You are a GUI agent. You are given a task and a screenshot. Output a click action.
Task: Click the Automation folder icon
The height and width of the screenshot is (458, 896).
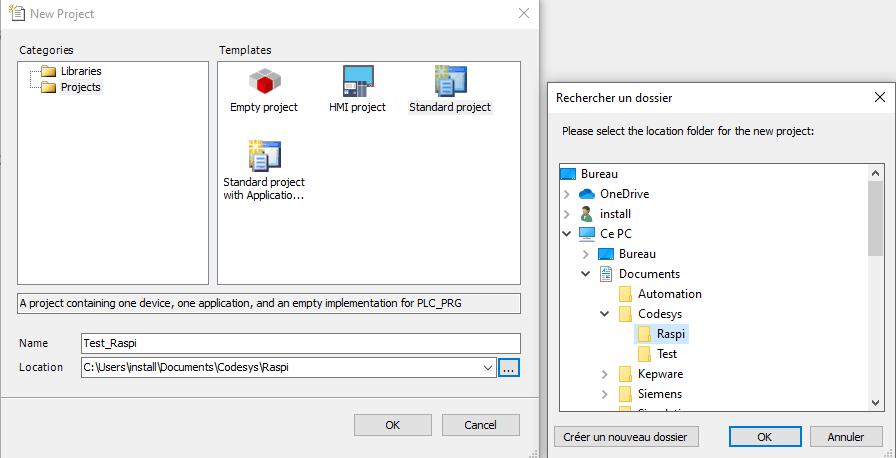(x=625, y=294)
